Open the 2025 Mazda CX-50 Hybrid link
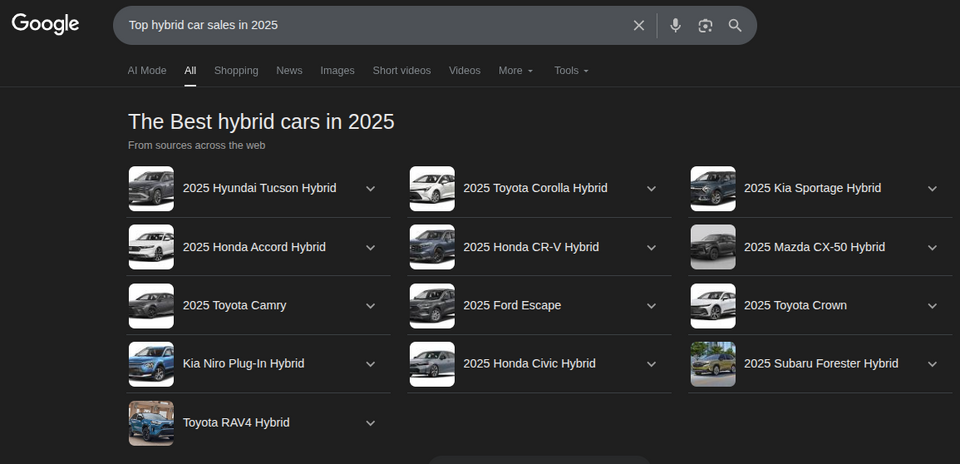Image resolution: width=960 pixels, height=464 pixels. tap(814, 247)
